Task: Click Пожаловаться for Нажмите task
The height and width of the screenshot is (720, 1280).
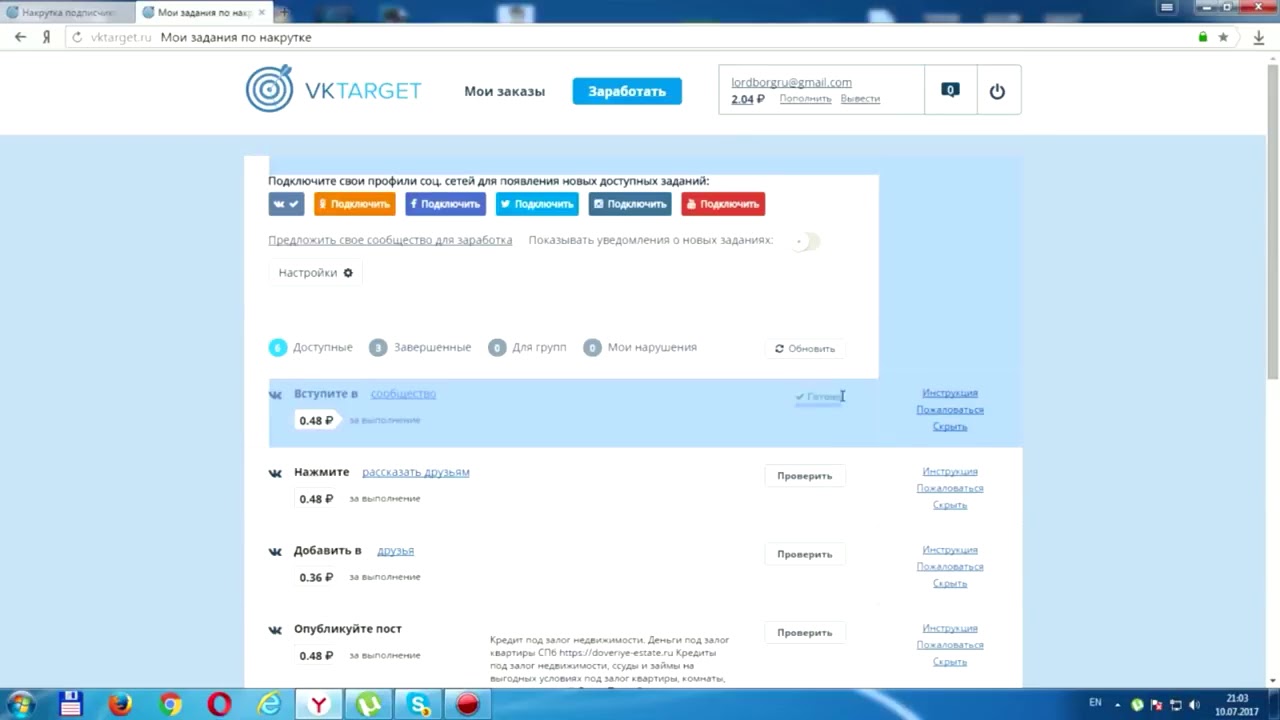Action: click(x=950, y=488)
